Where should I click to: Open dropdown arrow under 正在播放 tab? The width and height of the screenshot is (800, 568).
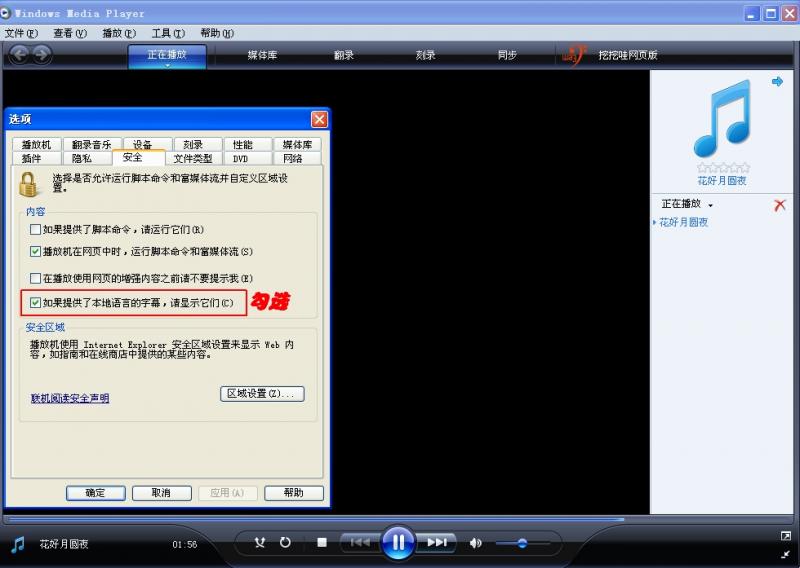pyautogui.click(x=167, y=66)
